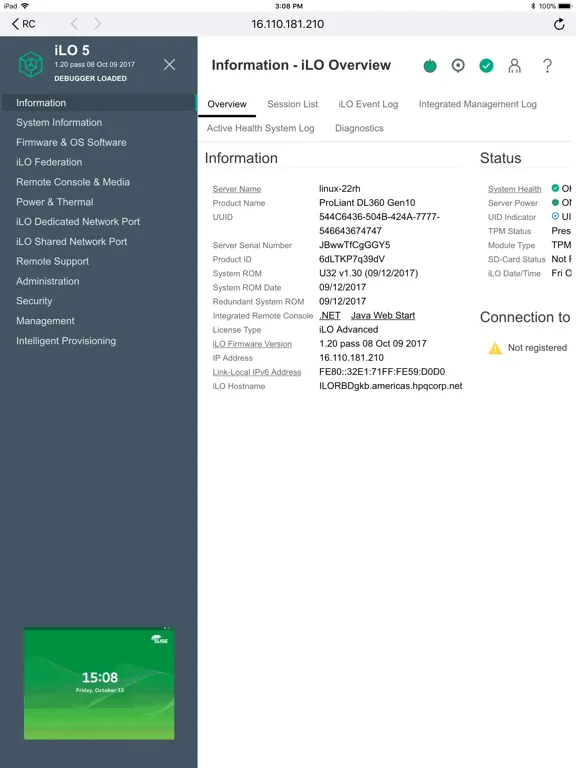This screenshot has height=768, width=576.
Task: Click the DEBUGGER LOADED label
Action: click(90, 78)
